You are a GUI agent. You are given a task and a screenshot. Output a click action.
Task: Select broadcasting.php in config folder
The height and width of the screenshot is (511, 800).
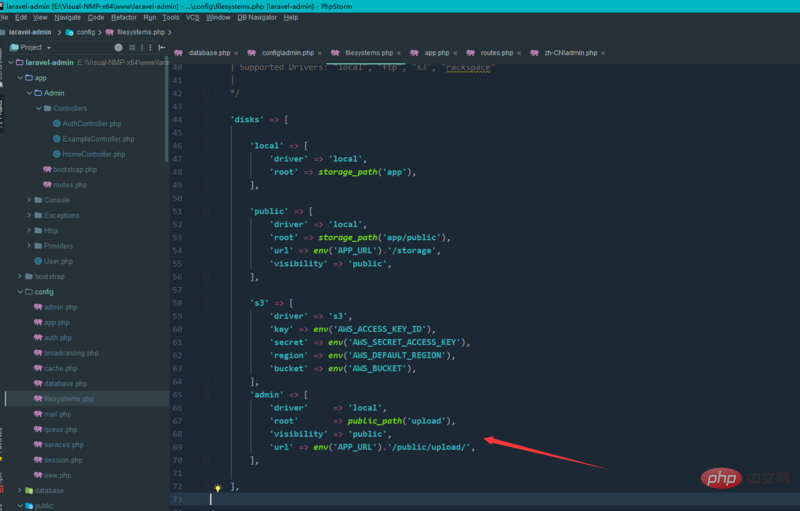pyautogui.click(x=71, y=353)
